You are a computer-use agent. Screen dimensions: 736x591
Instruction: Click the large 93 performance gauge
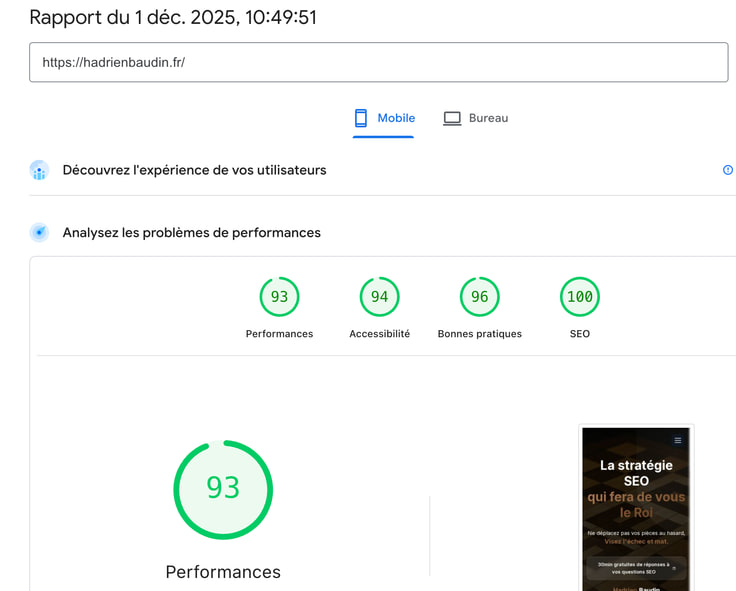[223, 489]
